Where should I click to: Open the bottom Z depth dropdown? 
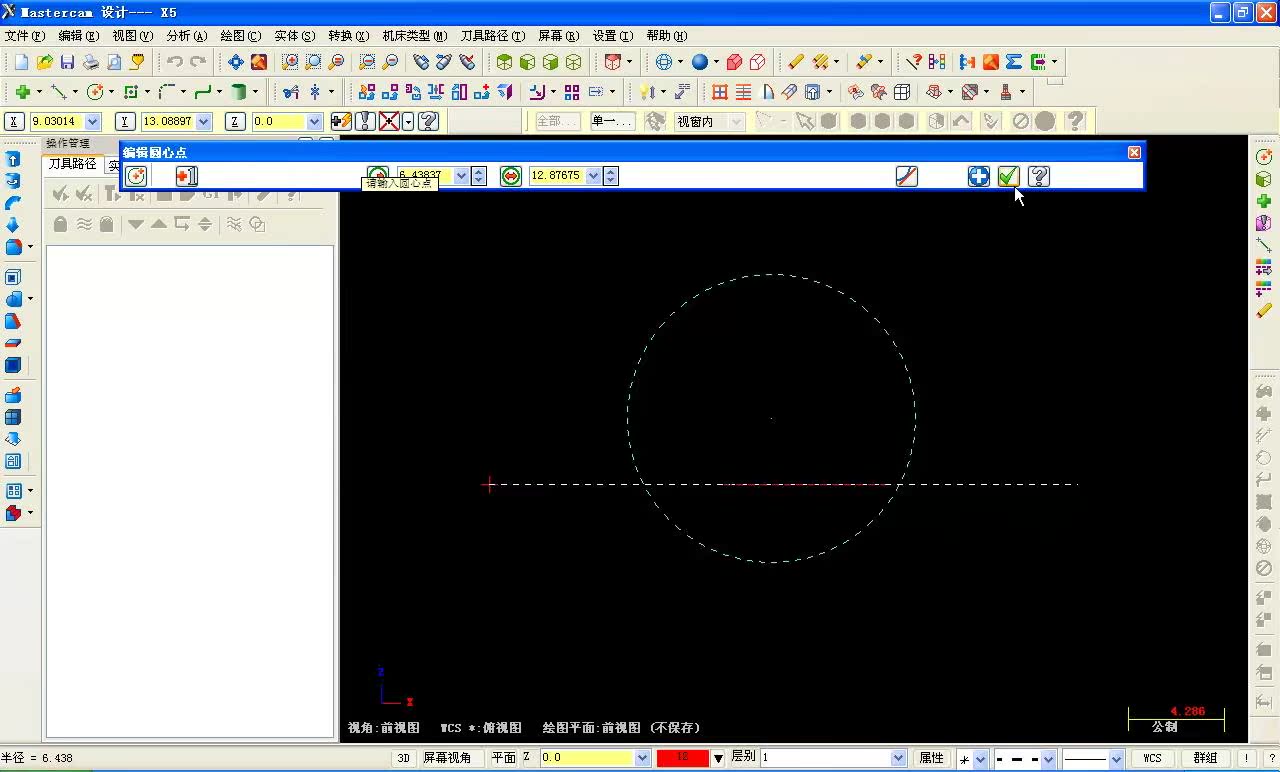[x=643, y=758]
